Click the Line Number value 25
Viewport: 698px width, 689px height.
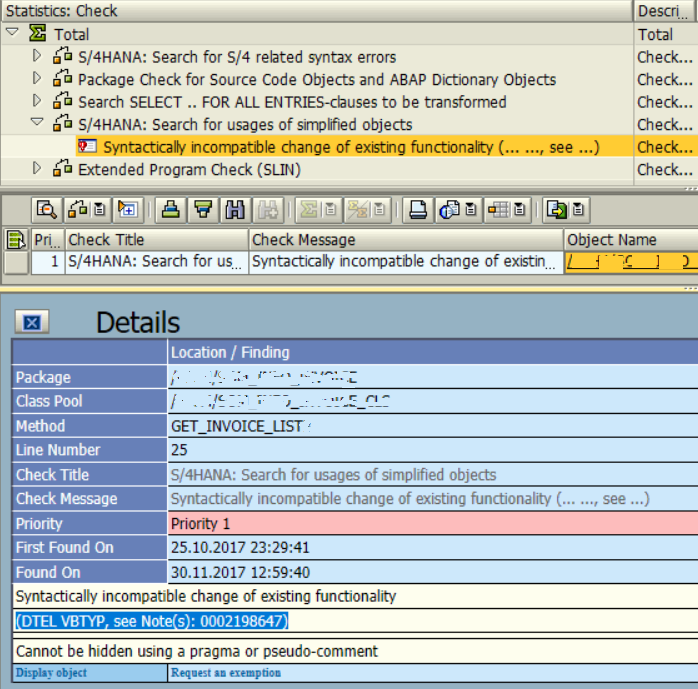click(x=179, y=450)
